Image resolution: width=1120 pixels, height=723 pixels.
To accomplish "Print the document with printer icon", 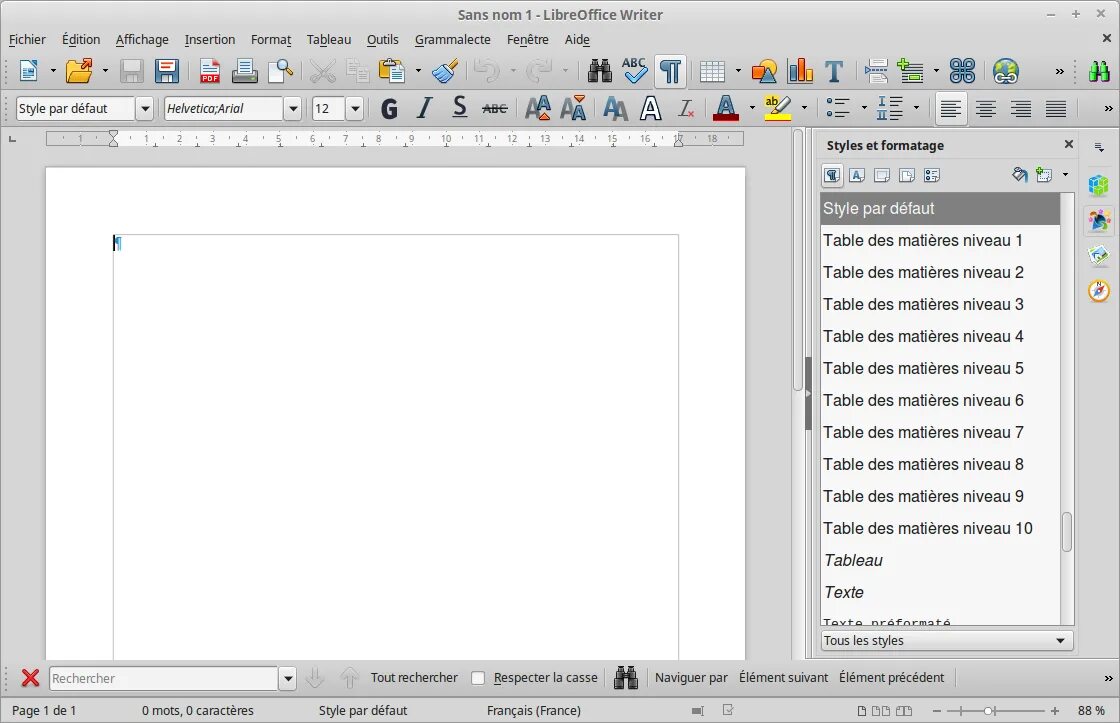I will pos(244,71).
